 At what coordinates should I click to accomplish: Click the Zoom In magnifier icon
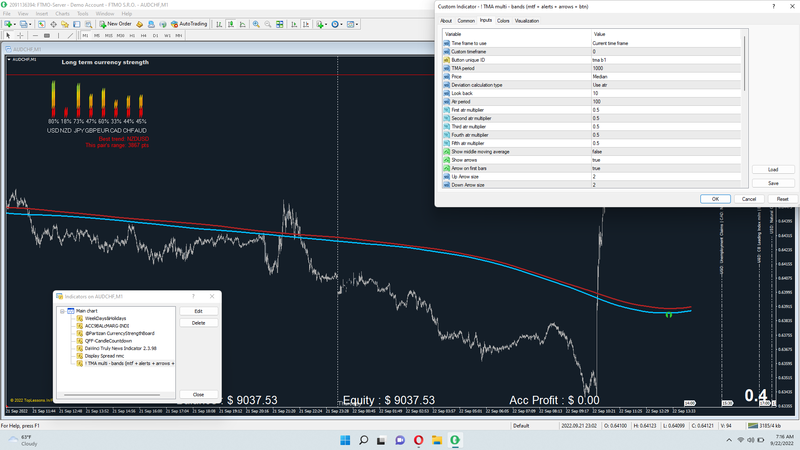click(x=256, y=24)
